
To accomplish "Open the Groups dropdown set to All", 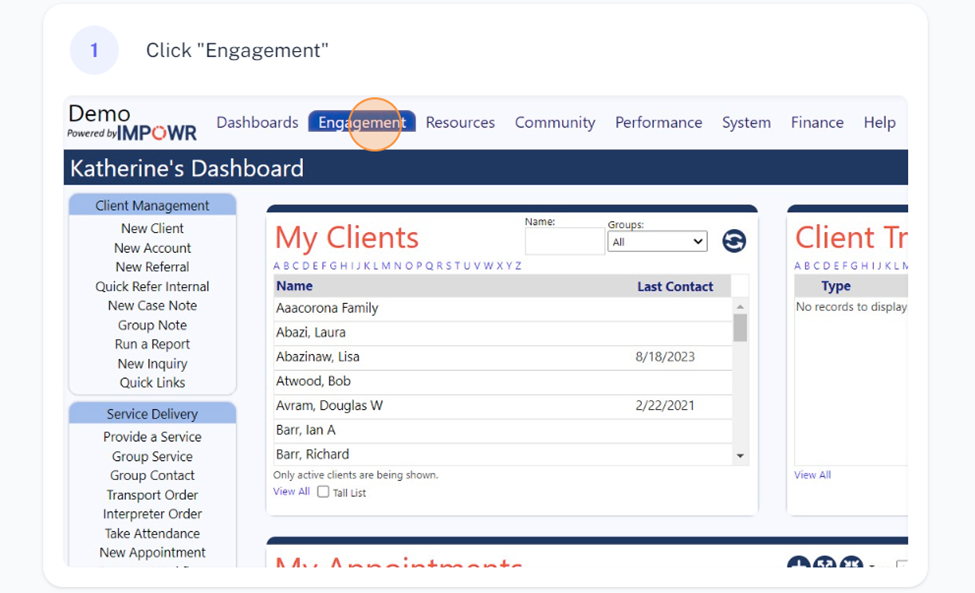I will pyautogui.click(x=657, y=242).
